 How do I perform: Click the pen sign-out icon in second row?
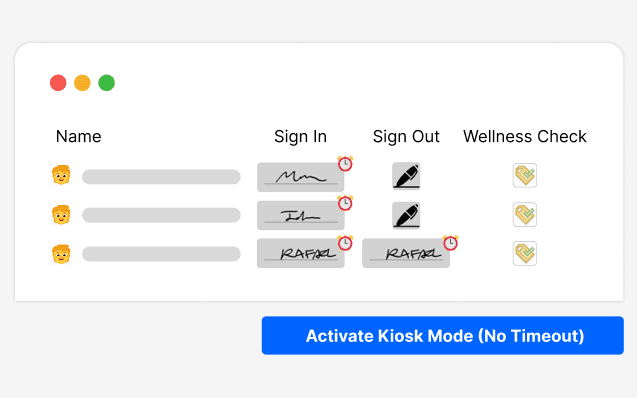[406, 215]
